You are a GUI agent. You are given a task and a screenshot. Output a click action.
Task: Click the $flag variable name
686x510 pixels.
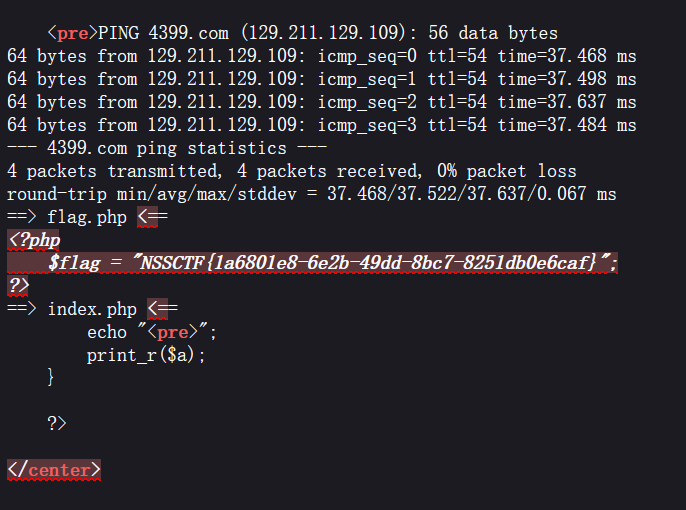point(71,263)
